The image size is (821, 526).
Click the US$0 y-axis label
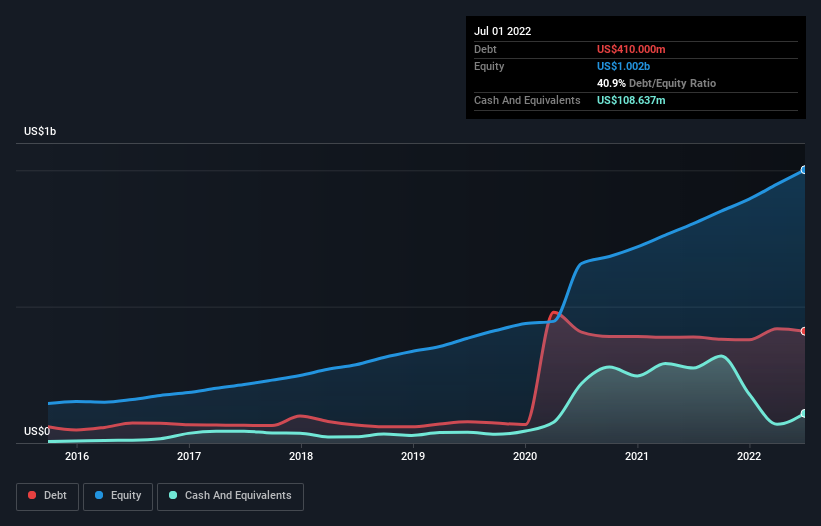(x=37, y=431)
